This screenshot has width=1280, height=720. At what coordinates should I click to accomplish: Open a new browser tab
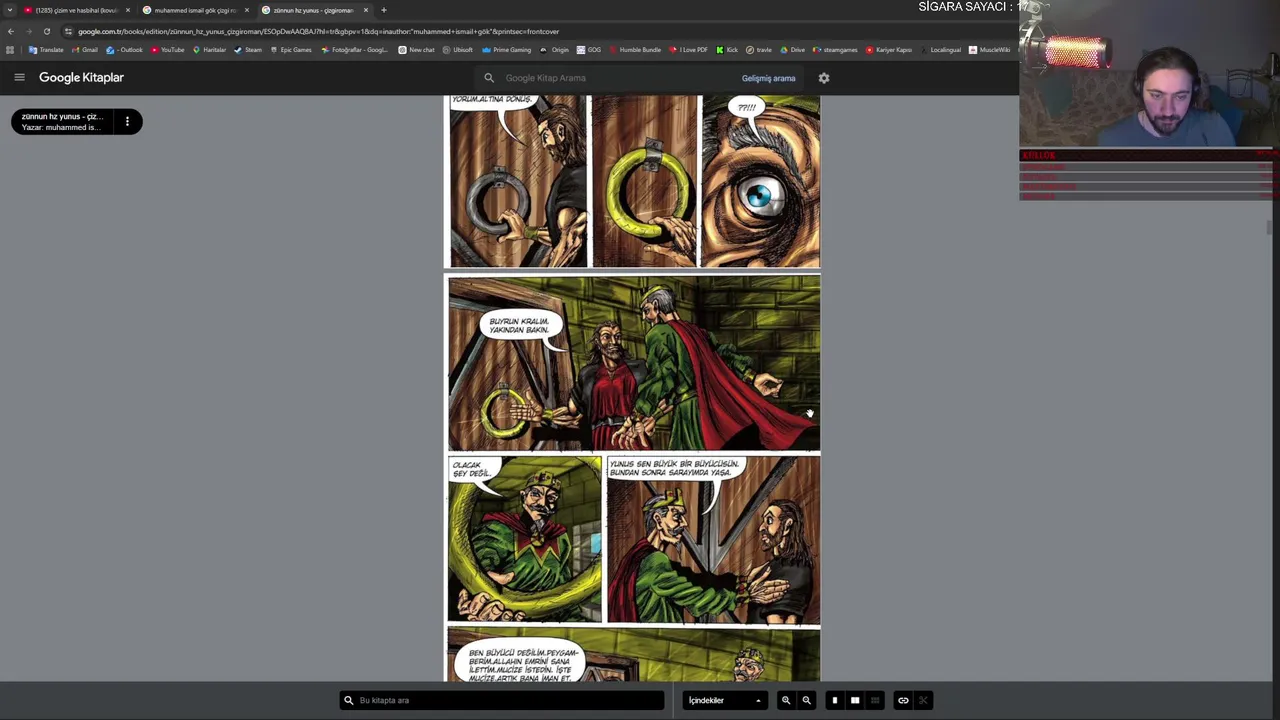(384, 10)
